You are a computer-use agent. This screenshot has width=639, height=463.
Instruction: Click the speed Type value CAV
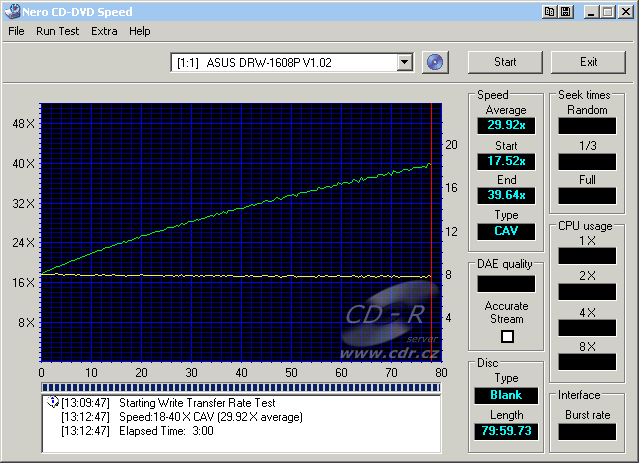506,231
